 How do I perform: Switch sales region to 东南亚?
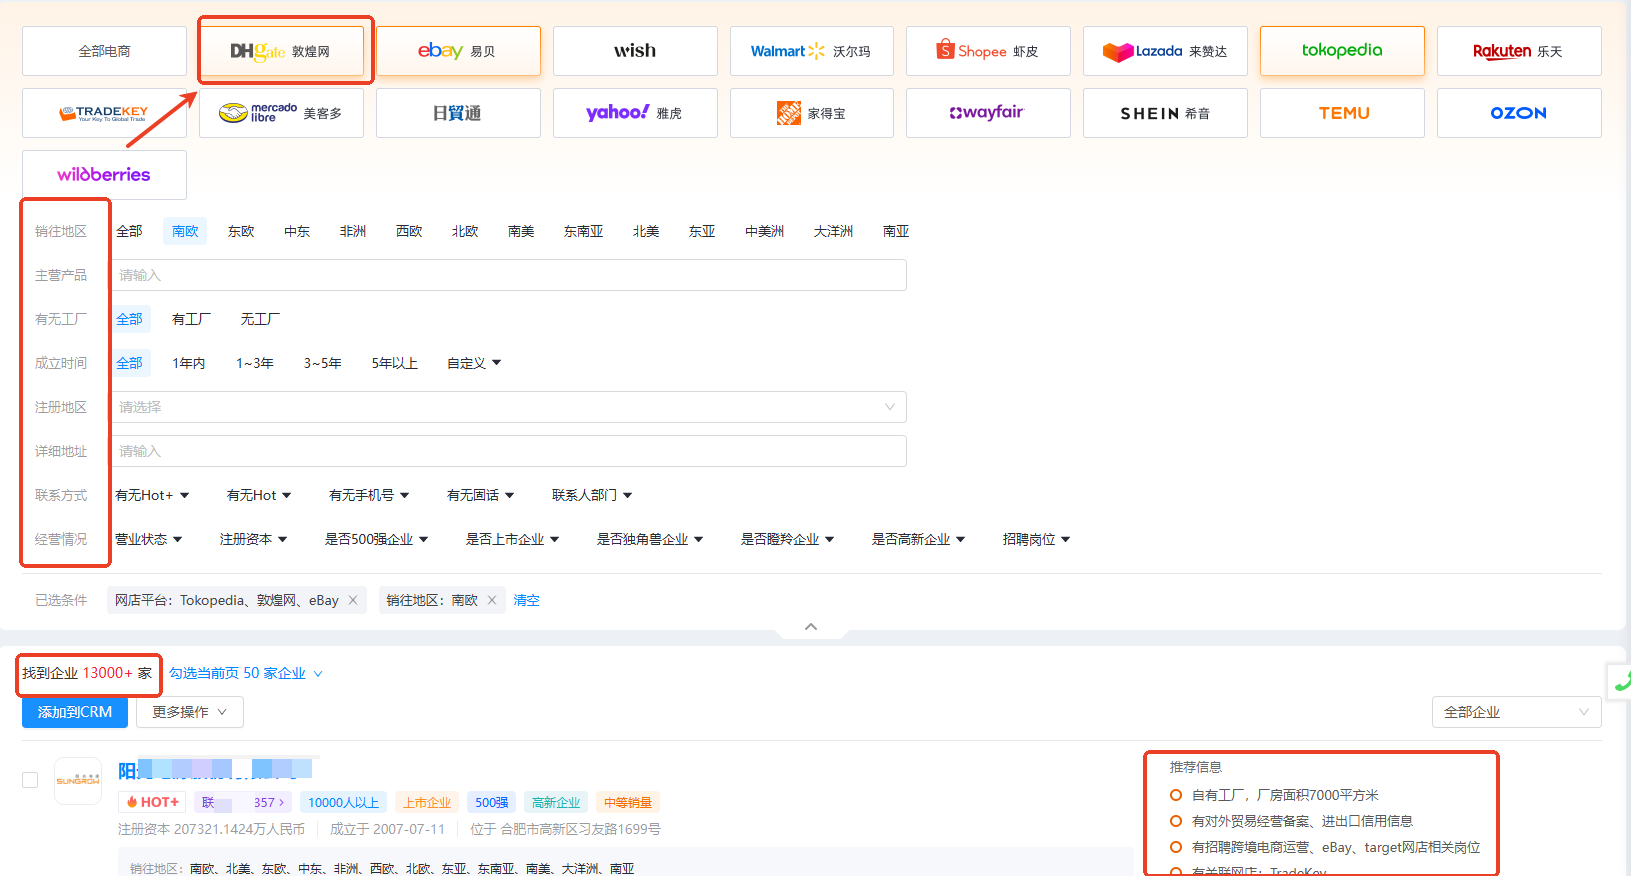click(x=583, y=231)
